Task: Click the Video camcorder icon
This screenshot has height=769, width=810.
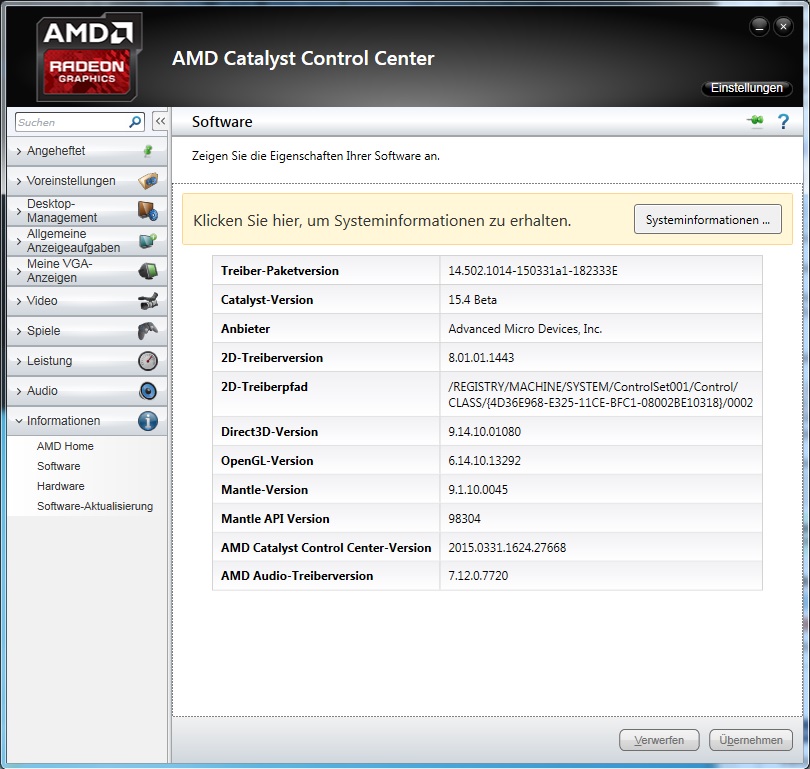Action: [x=148, y=301]
